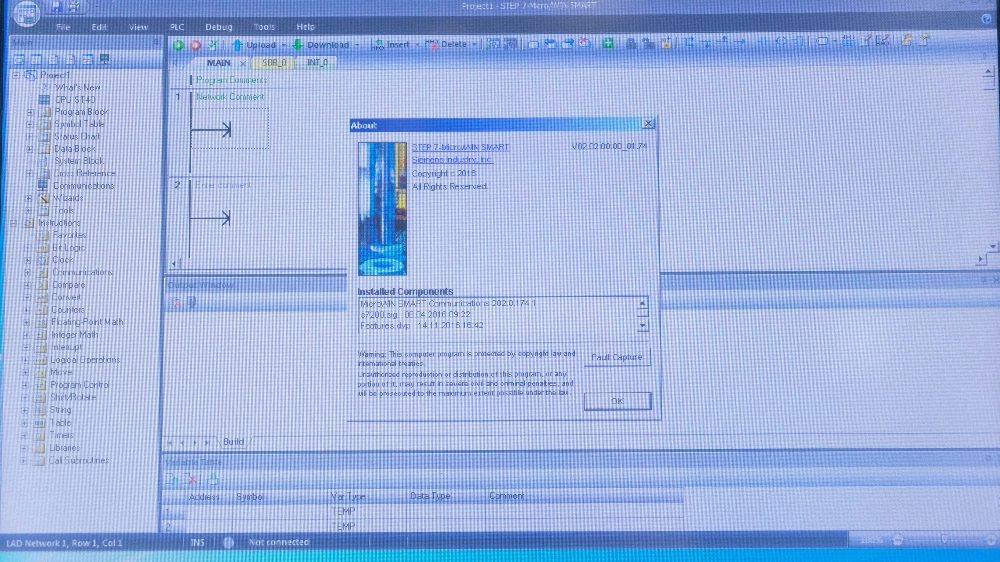
Task: Open the File menu
Action: pyautogui.click(x=62, y=27)
